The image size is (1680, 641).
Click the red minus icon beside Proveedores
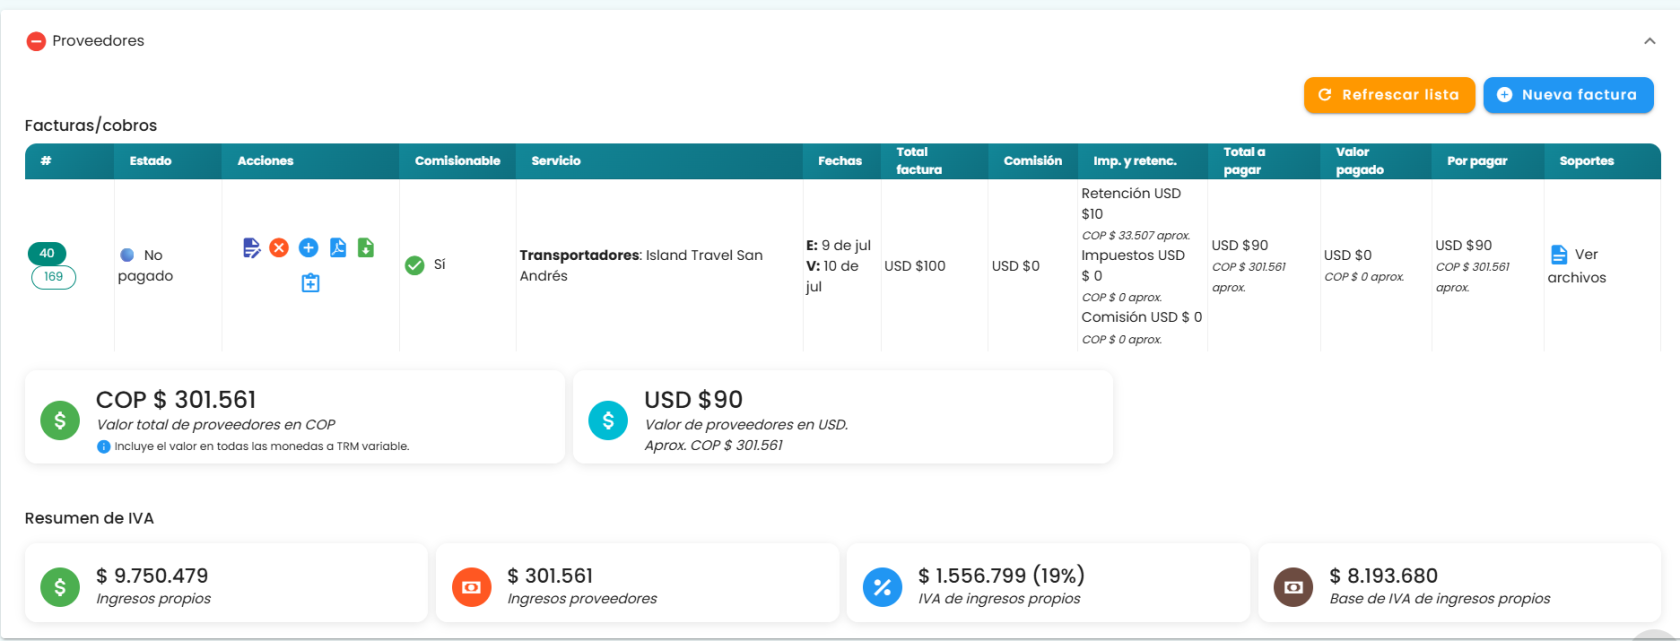[36, 41]
